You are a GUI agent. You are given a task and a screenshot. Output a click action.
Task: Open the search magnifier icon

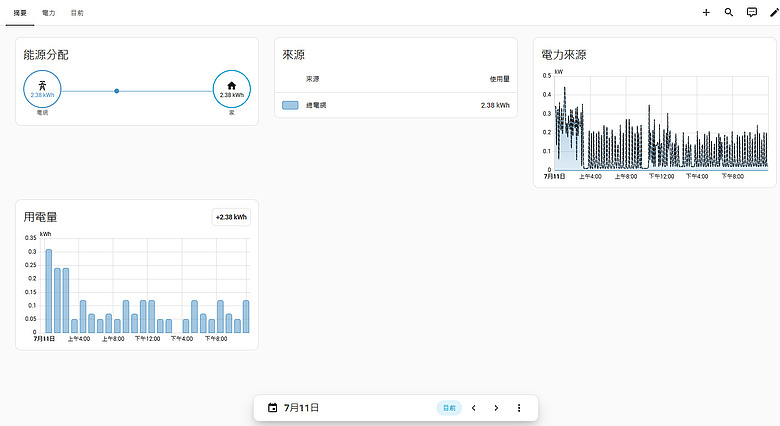tap(729, 12)
